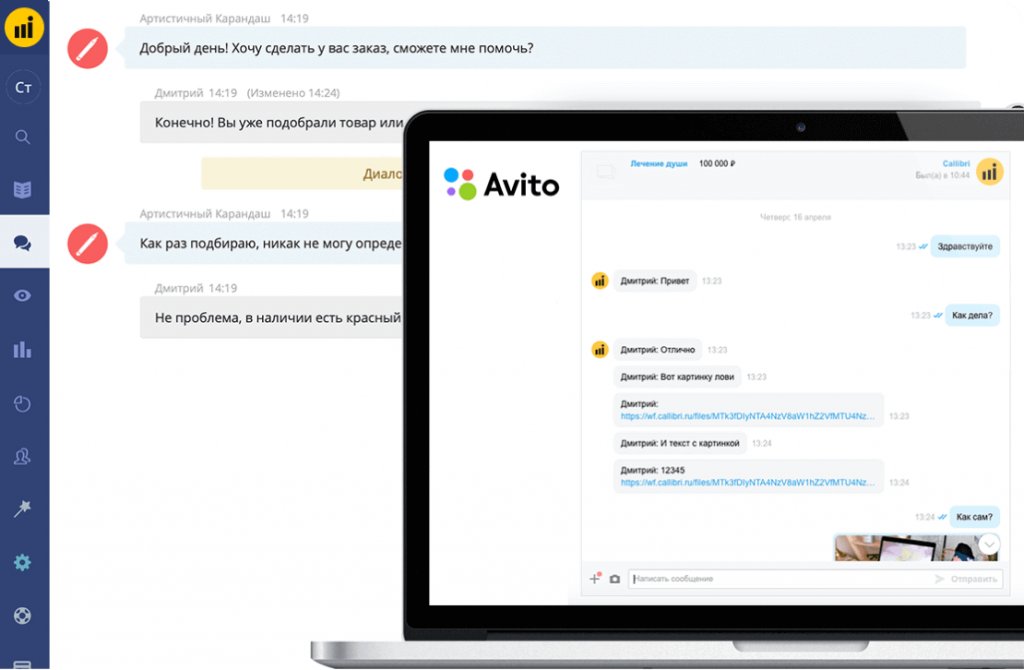Viewport: 1024px width, 670px height.
Task: Open the lifebuoy support icon
Action: click(x=24, y=615)
